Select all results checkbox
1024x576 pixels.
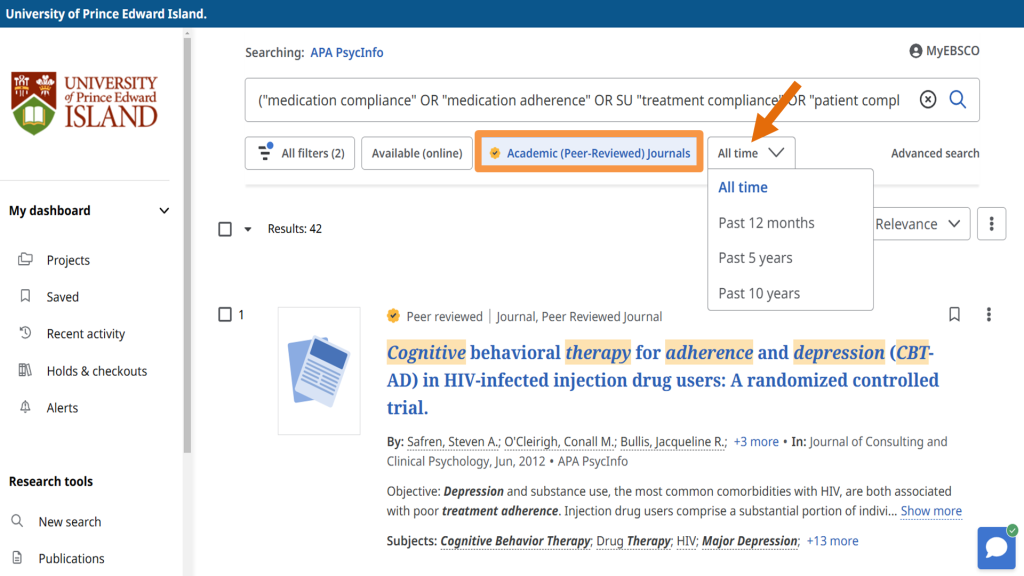tap(225, 229)
